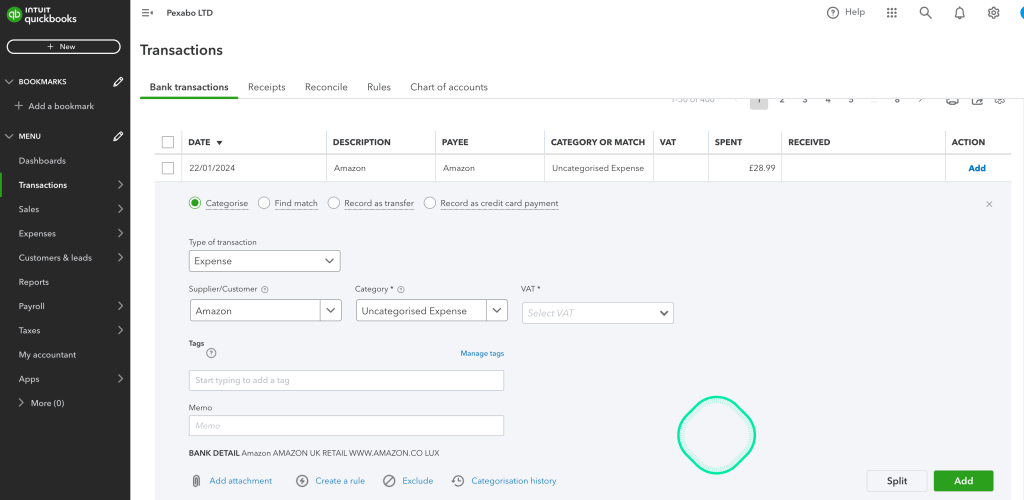The height and width of the screenshot is (500, 1024).
Task: Click the Create a rule lightning icon
Action: pyautogui.click(x=302, y=481)
